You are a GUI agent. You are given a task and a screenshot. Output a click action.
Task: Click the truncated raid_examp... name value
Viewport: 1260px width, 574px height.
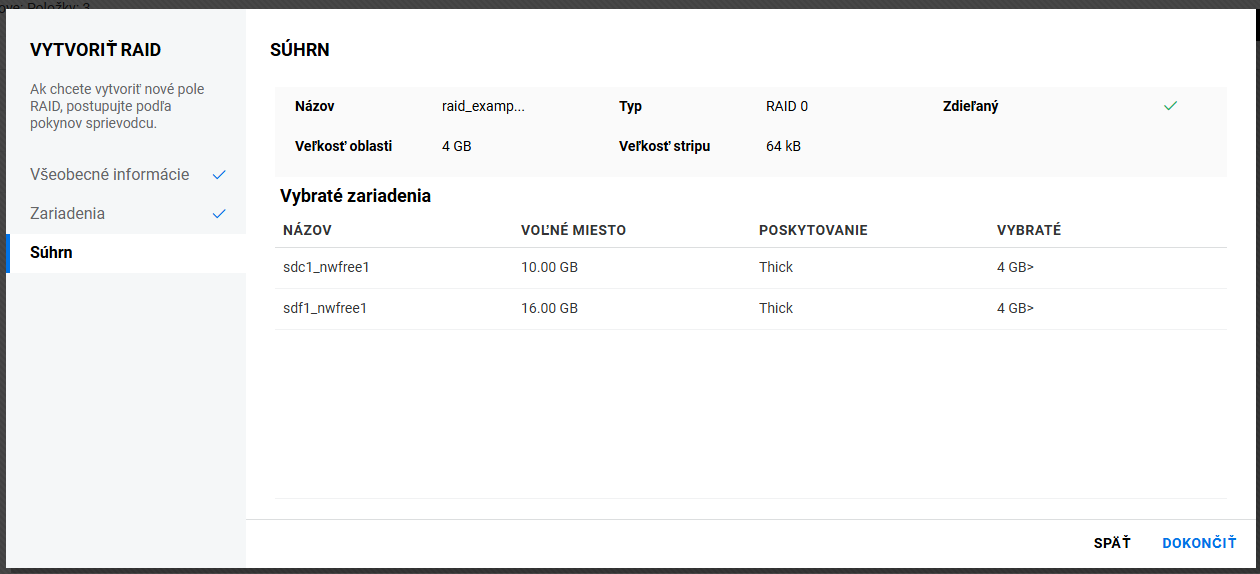[x=483, y=107]
